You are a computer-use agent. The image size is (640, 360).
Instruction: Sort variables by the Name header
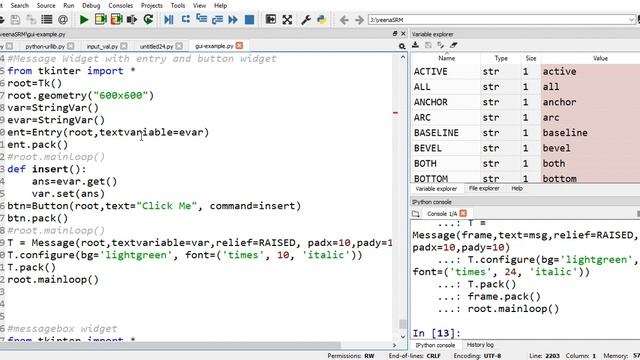coord(447,58)
